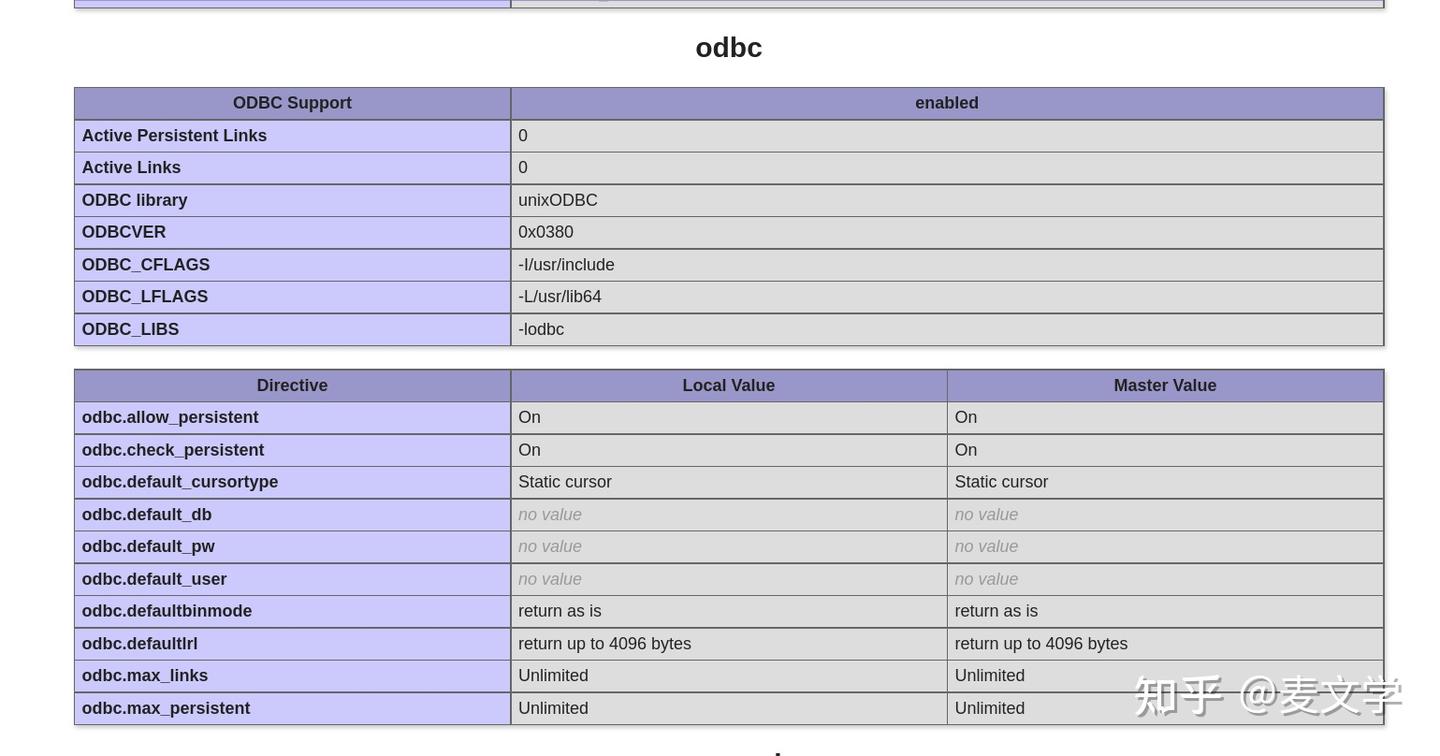Click odbc.check_persistent local value On

[529, 450]
